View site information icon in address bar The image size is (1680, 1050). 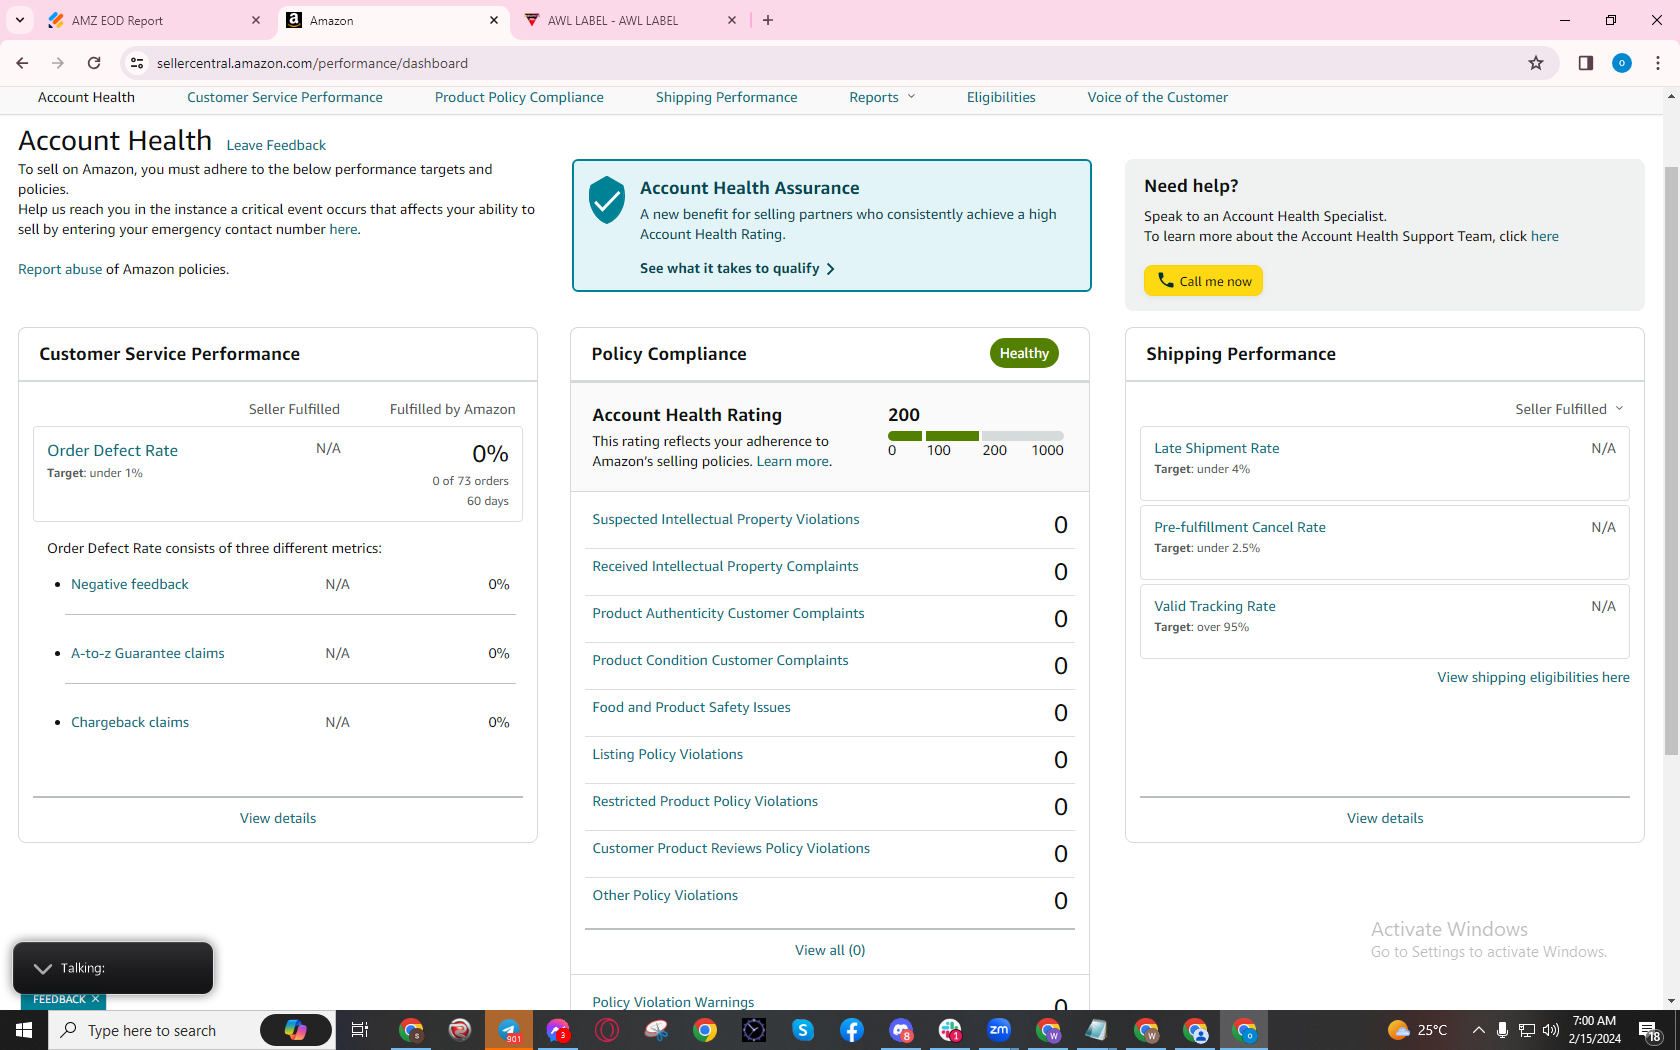pos(137,63)
